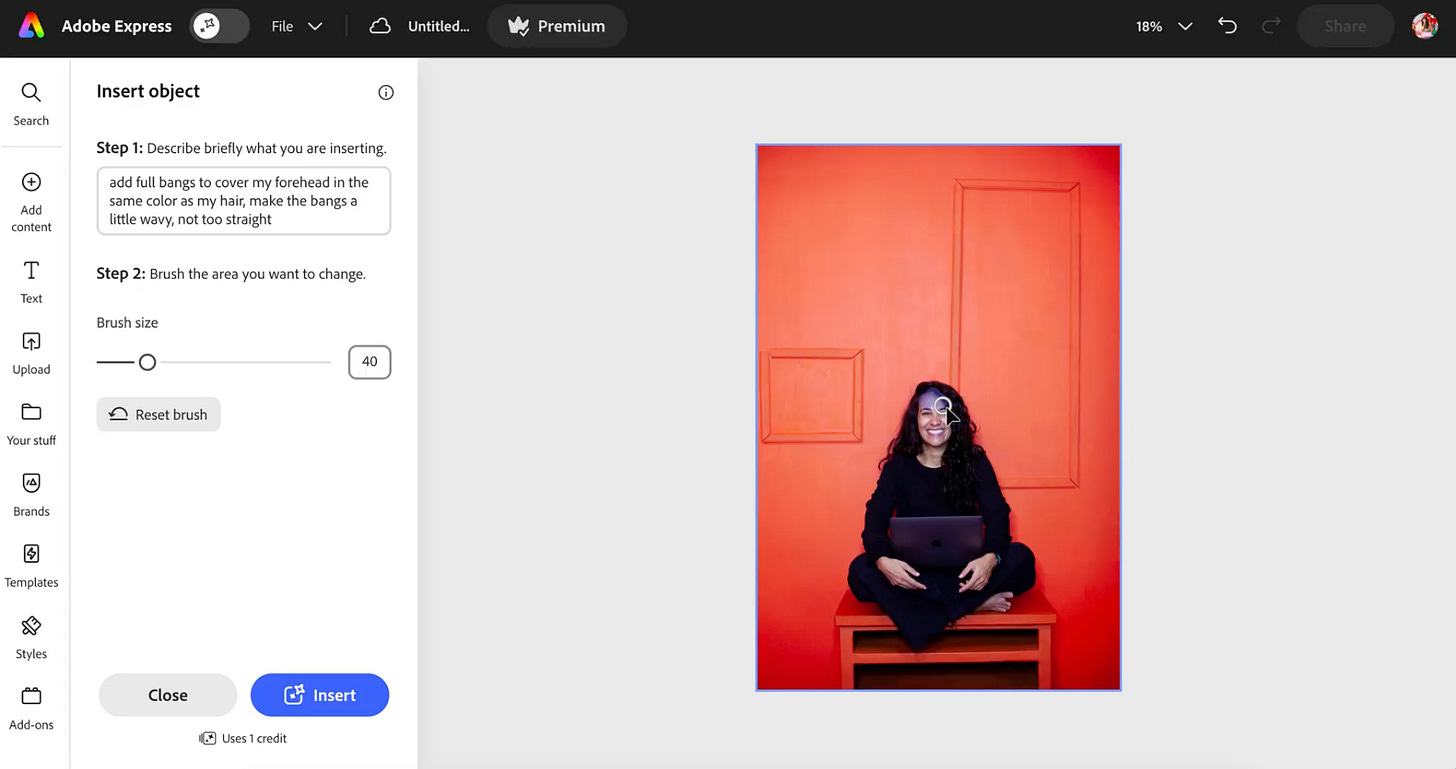The height and width of the screenshot is (769, 1456).
Task: Click the Step 1 description text box
Action: click(243, 201)
